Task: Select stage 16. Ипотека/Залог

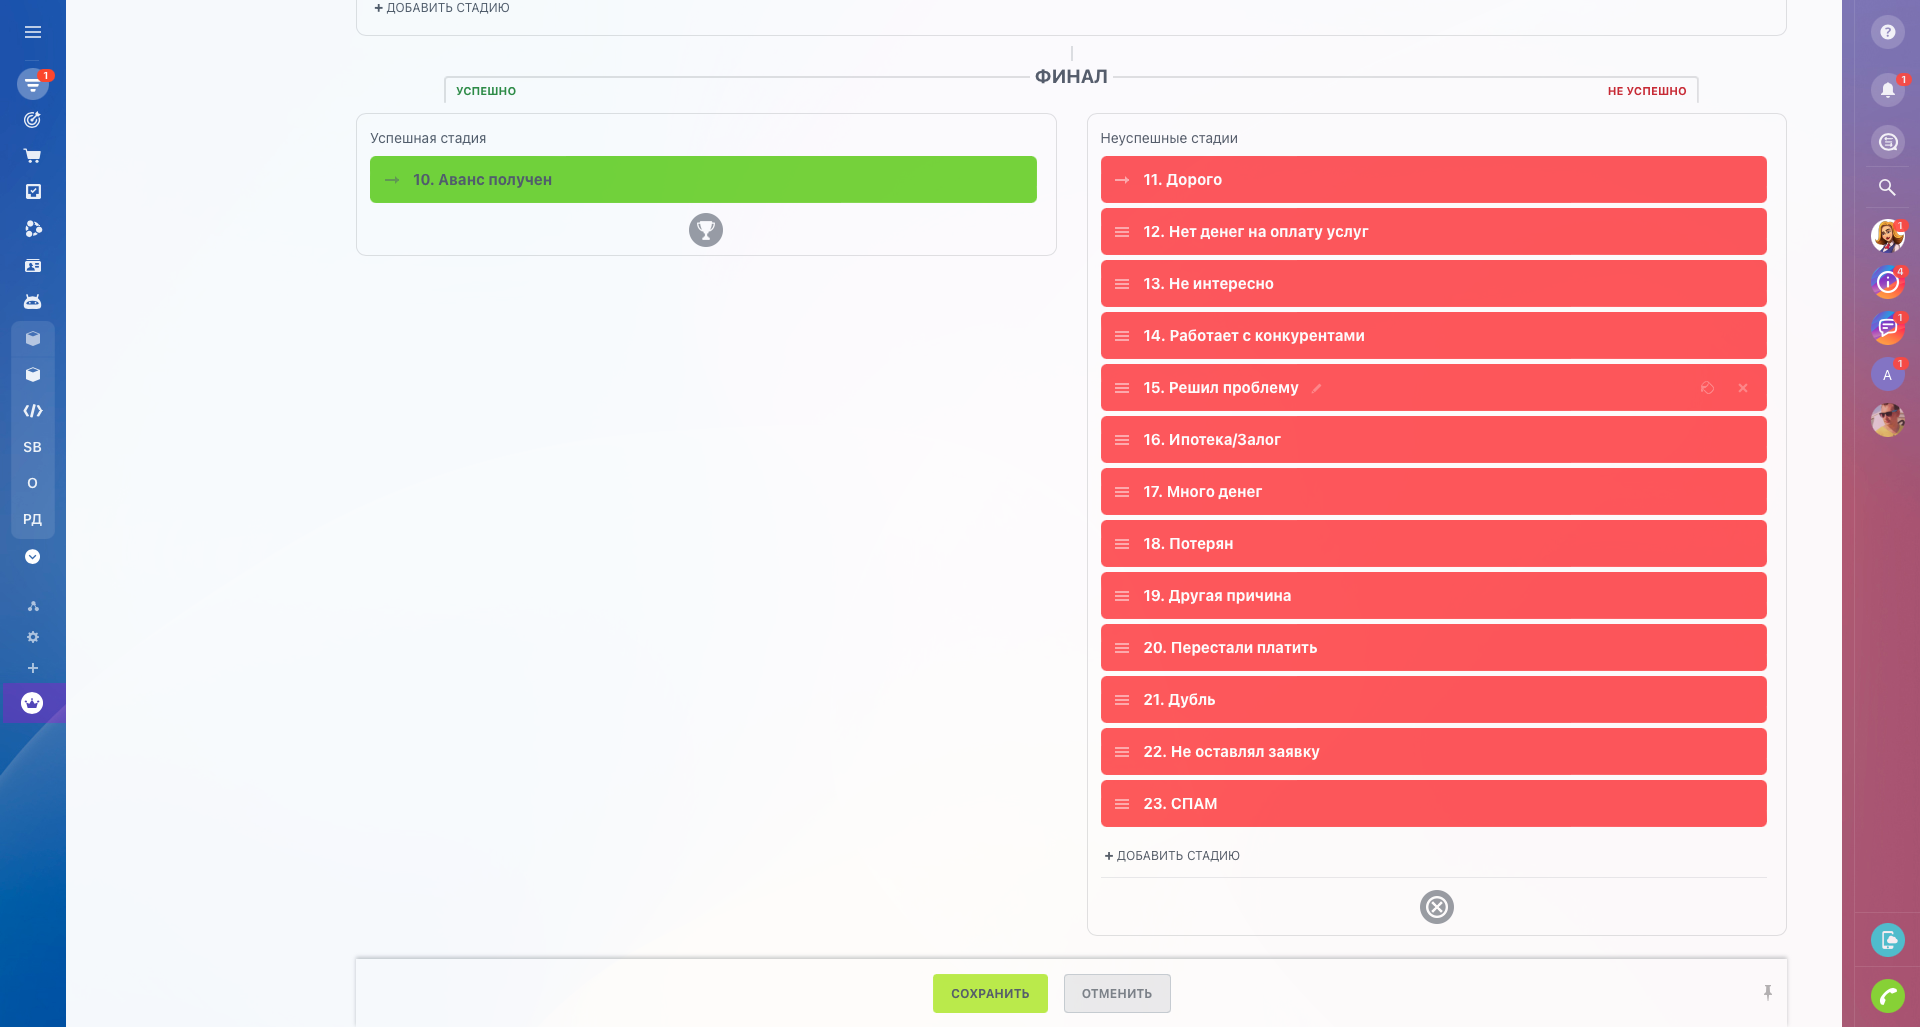Action: (x=1434, y=440)
